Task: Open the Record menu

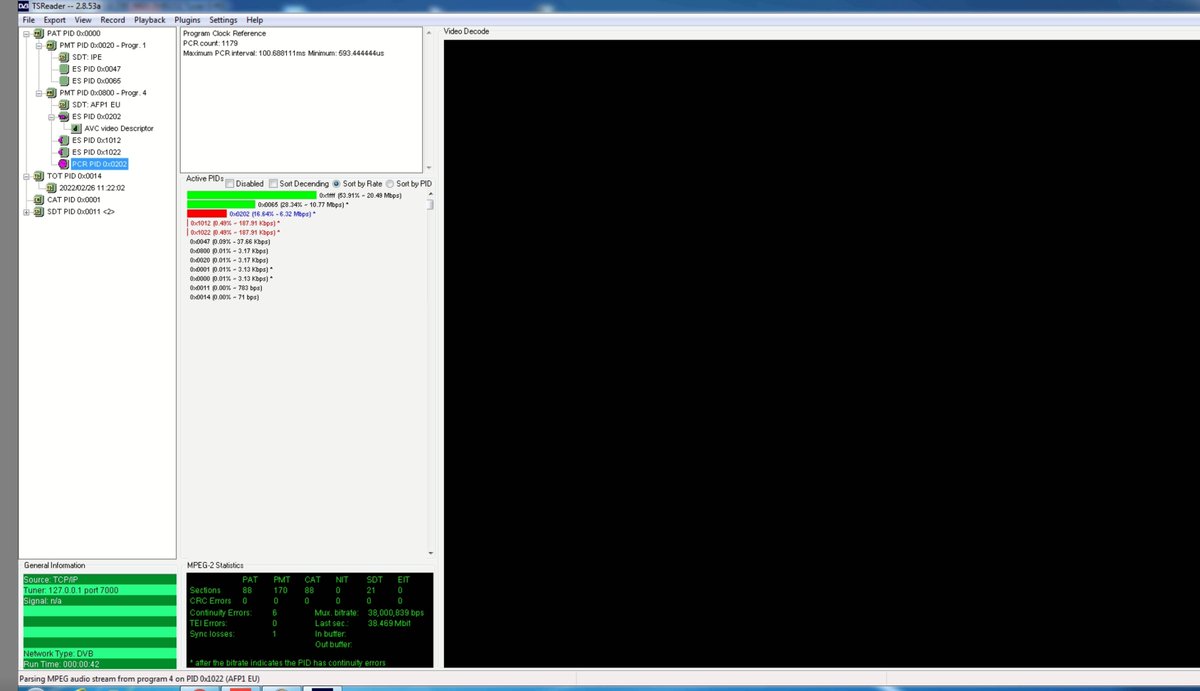Action: pos(113,20)
